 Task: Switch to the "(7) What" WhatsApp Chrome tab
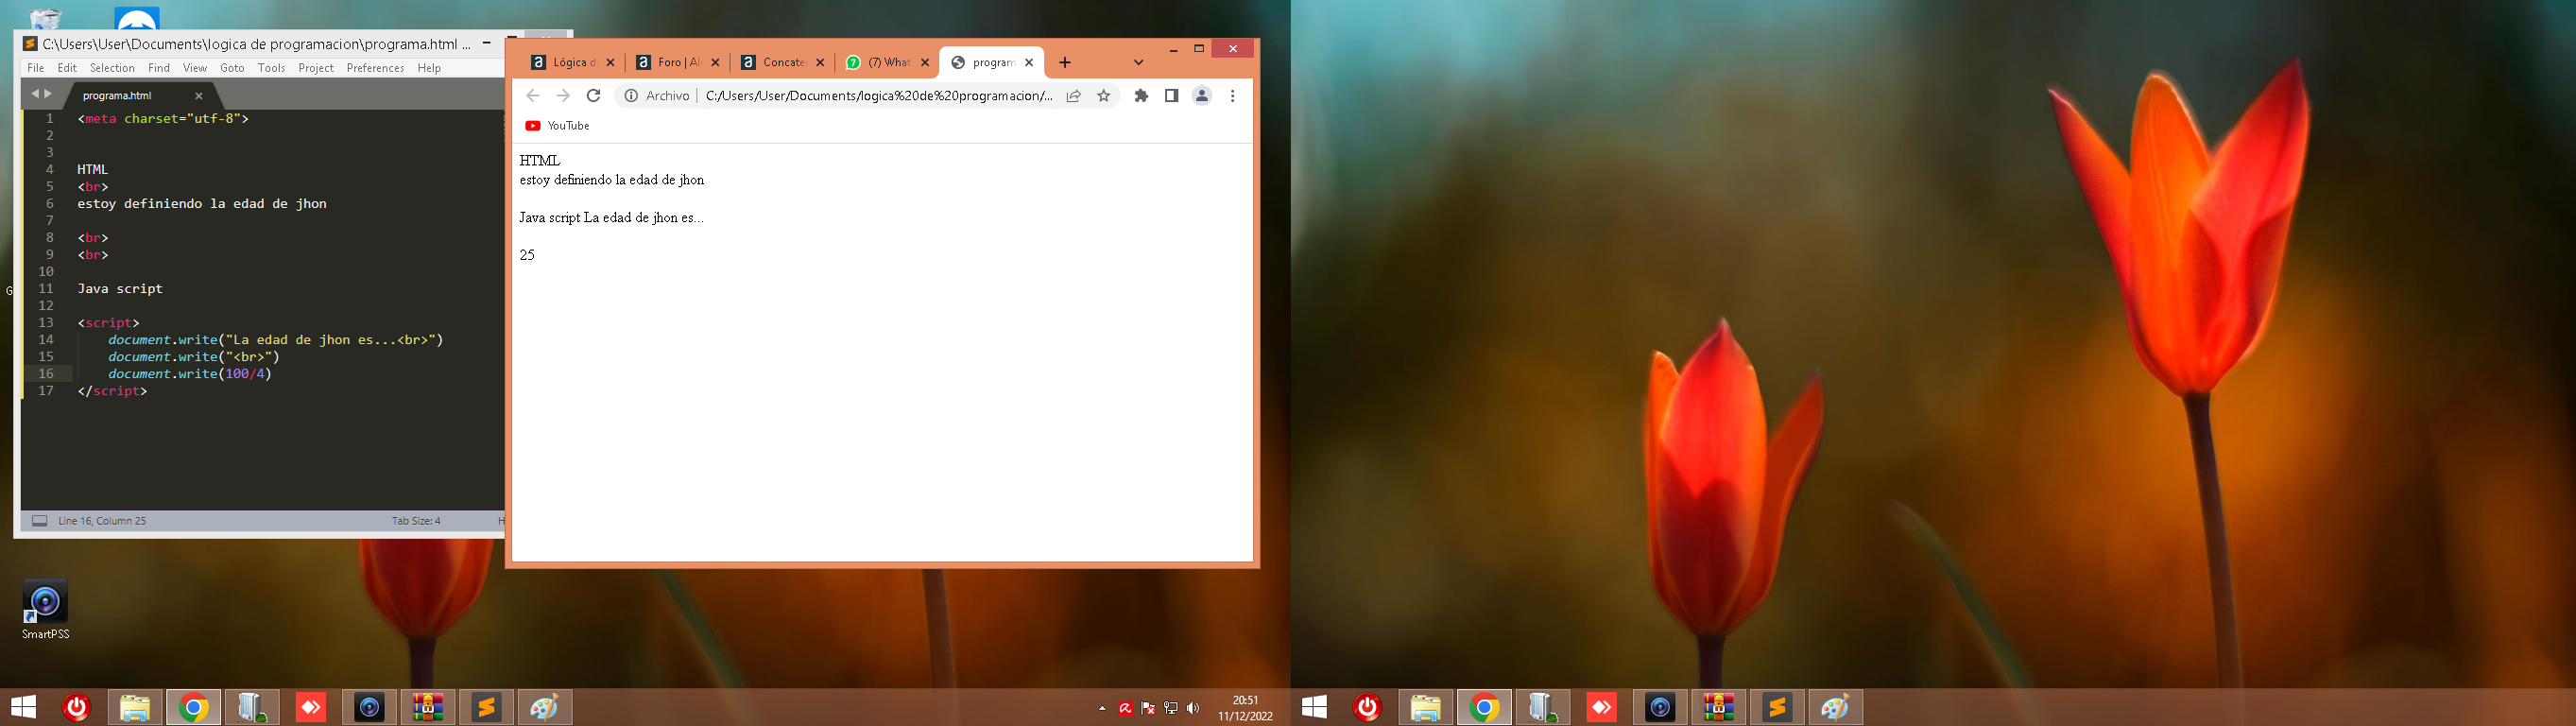point(888,62)
